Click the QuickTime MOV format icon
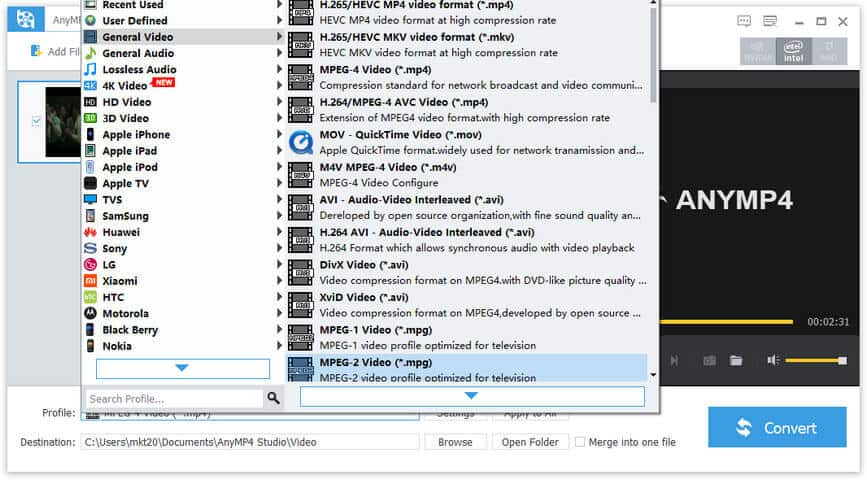Viewport: 867px width, 480px height. click(x=301, y=143)
